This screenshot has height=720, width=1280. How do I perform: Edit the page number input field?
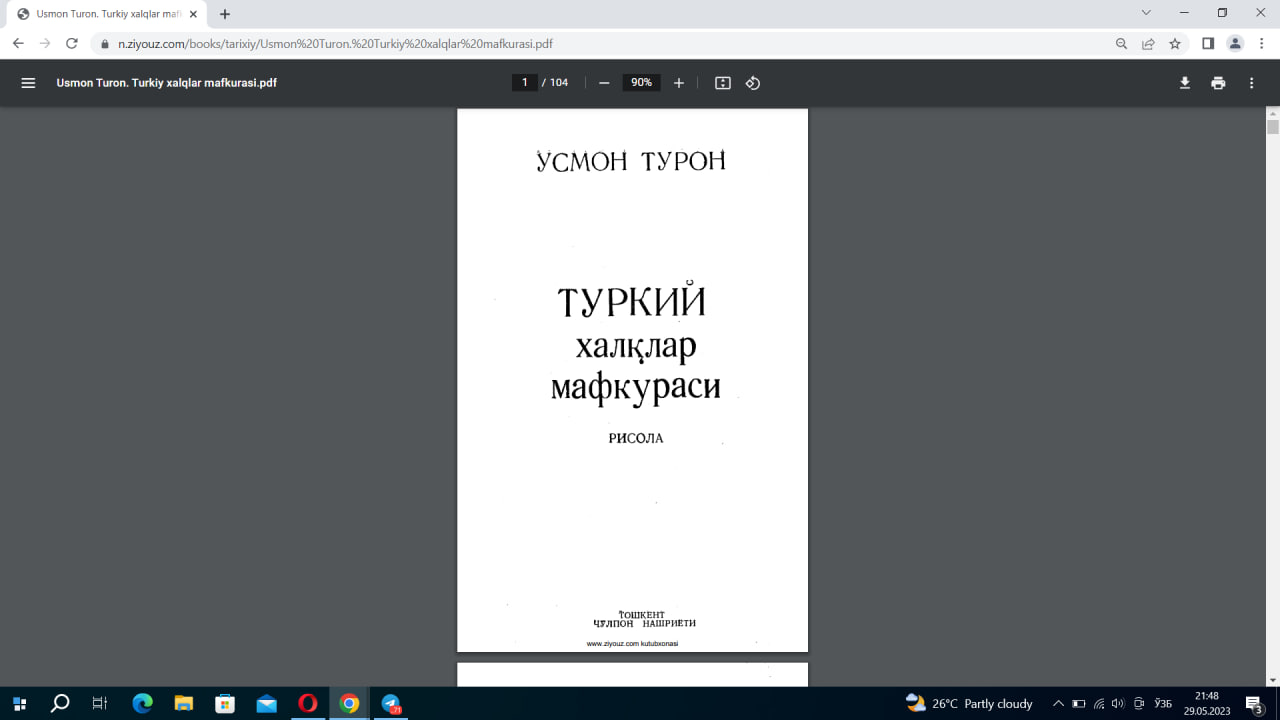coord(525,82)
